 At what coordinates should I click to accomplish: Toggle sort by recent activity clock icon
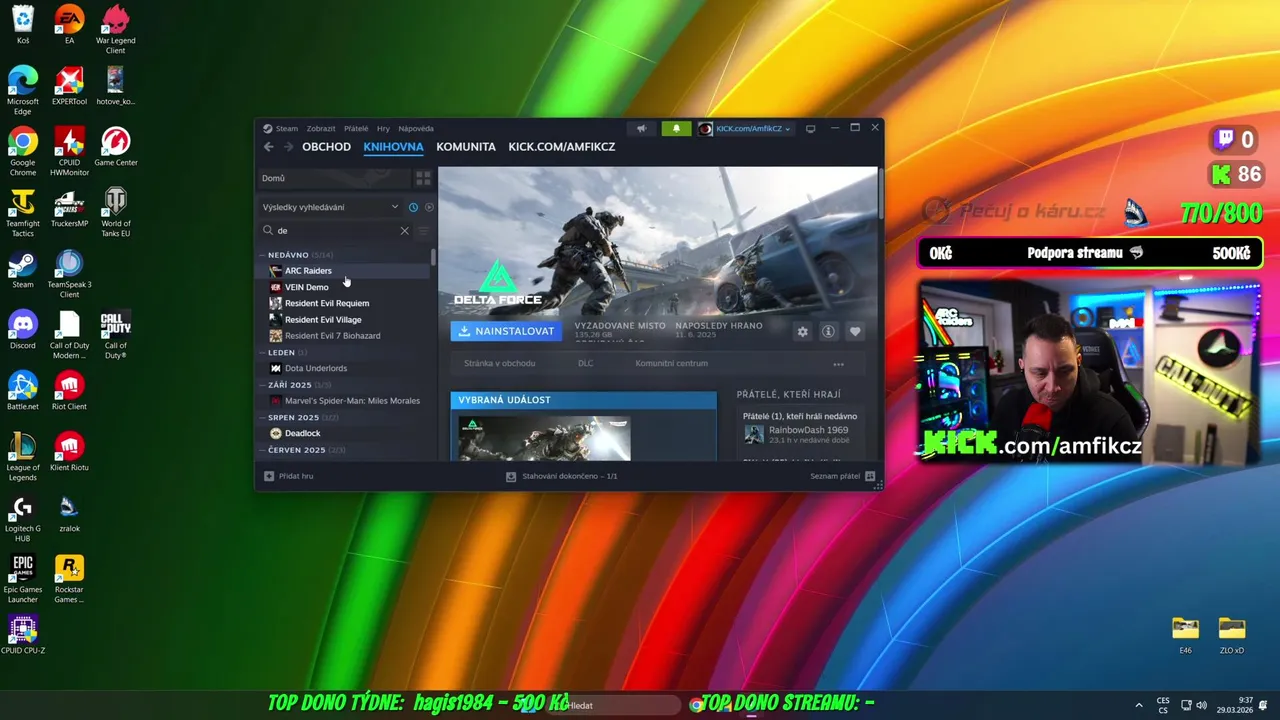(413, 207)
